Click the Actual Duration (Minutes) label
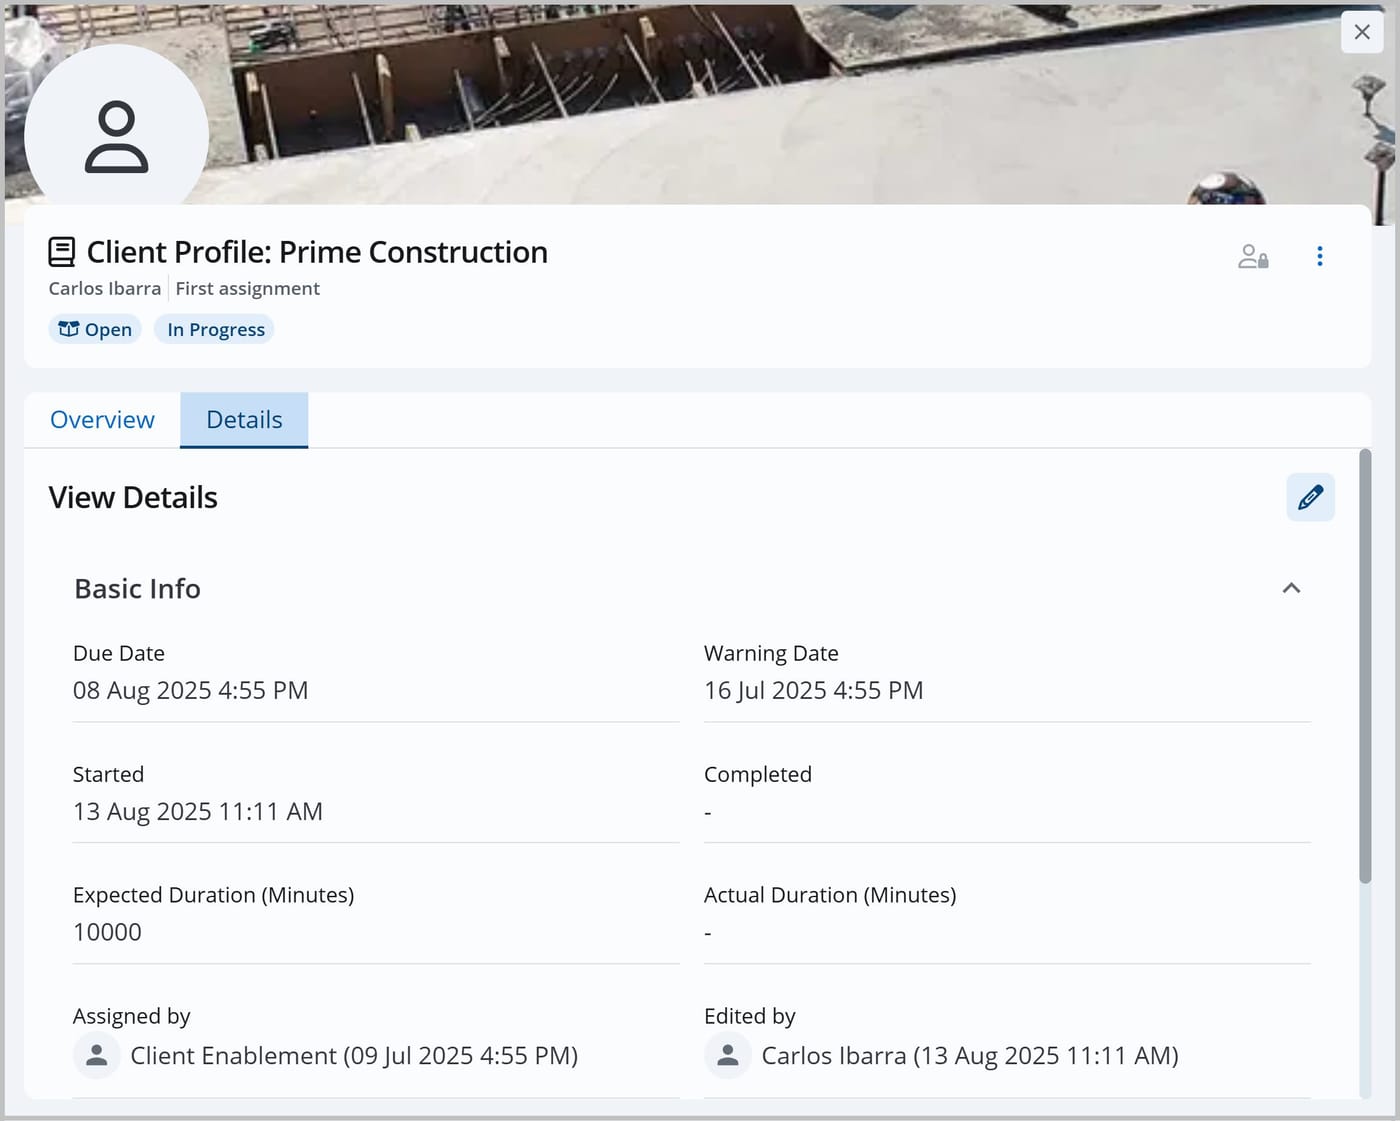This screenshot has width=1400, height=1121. tap(830, 895)
